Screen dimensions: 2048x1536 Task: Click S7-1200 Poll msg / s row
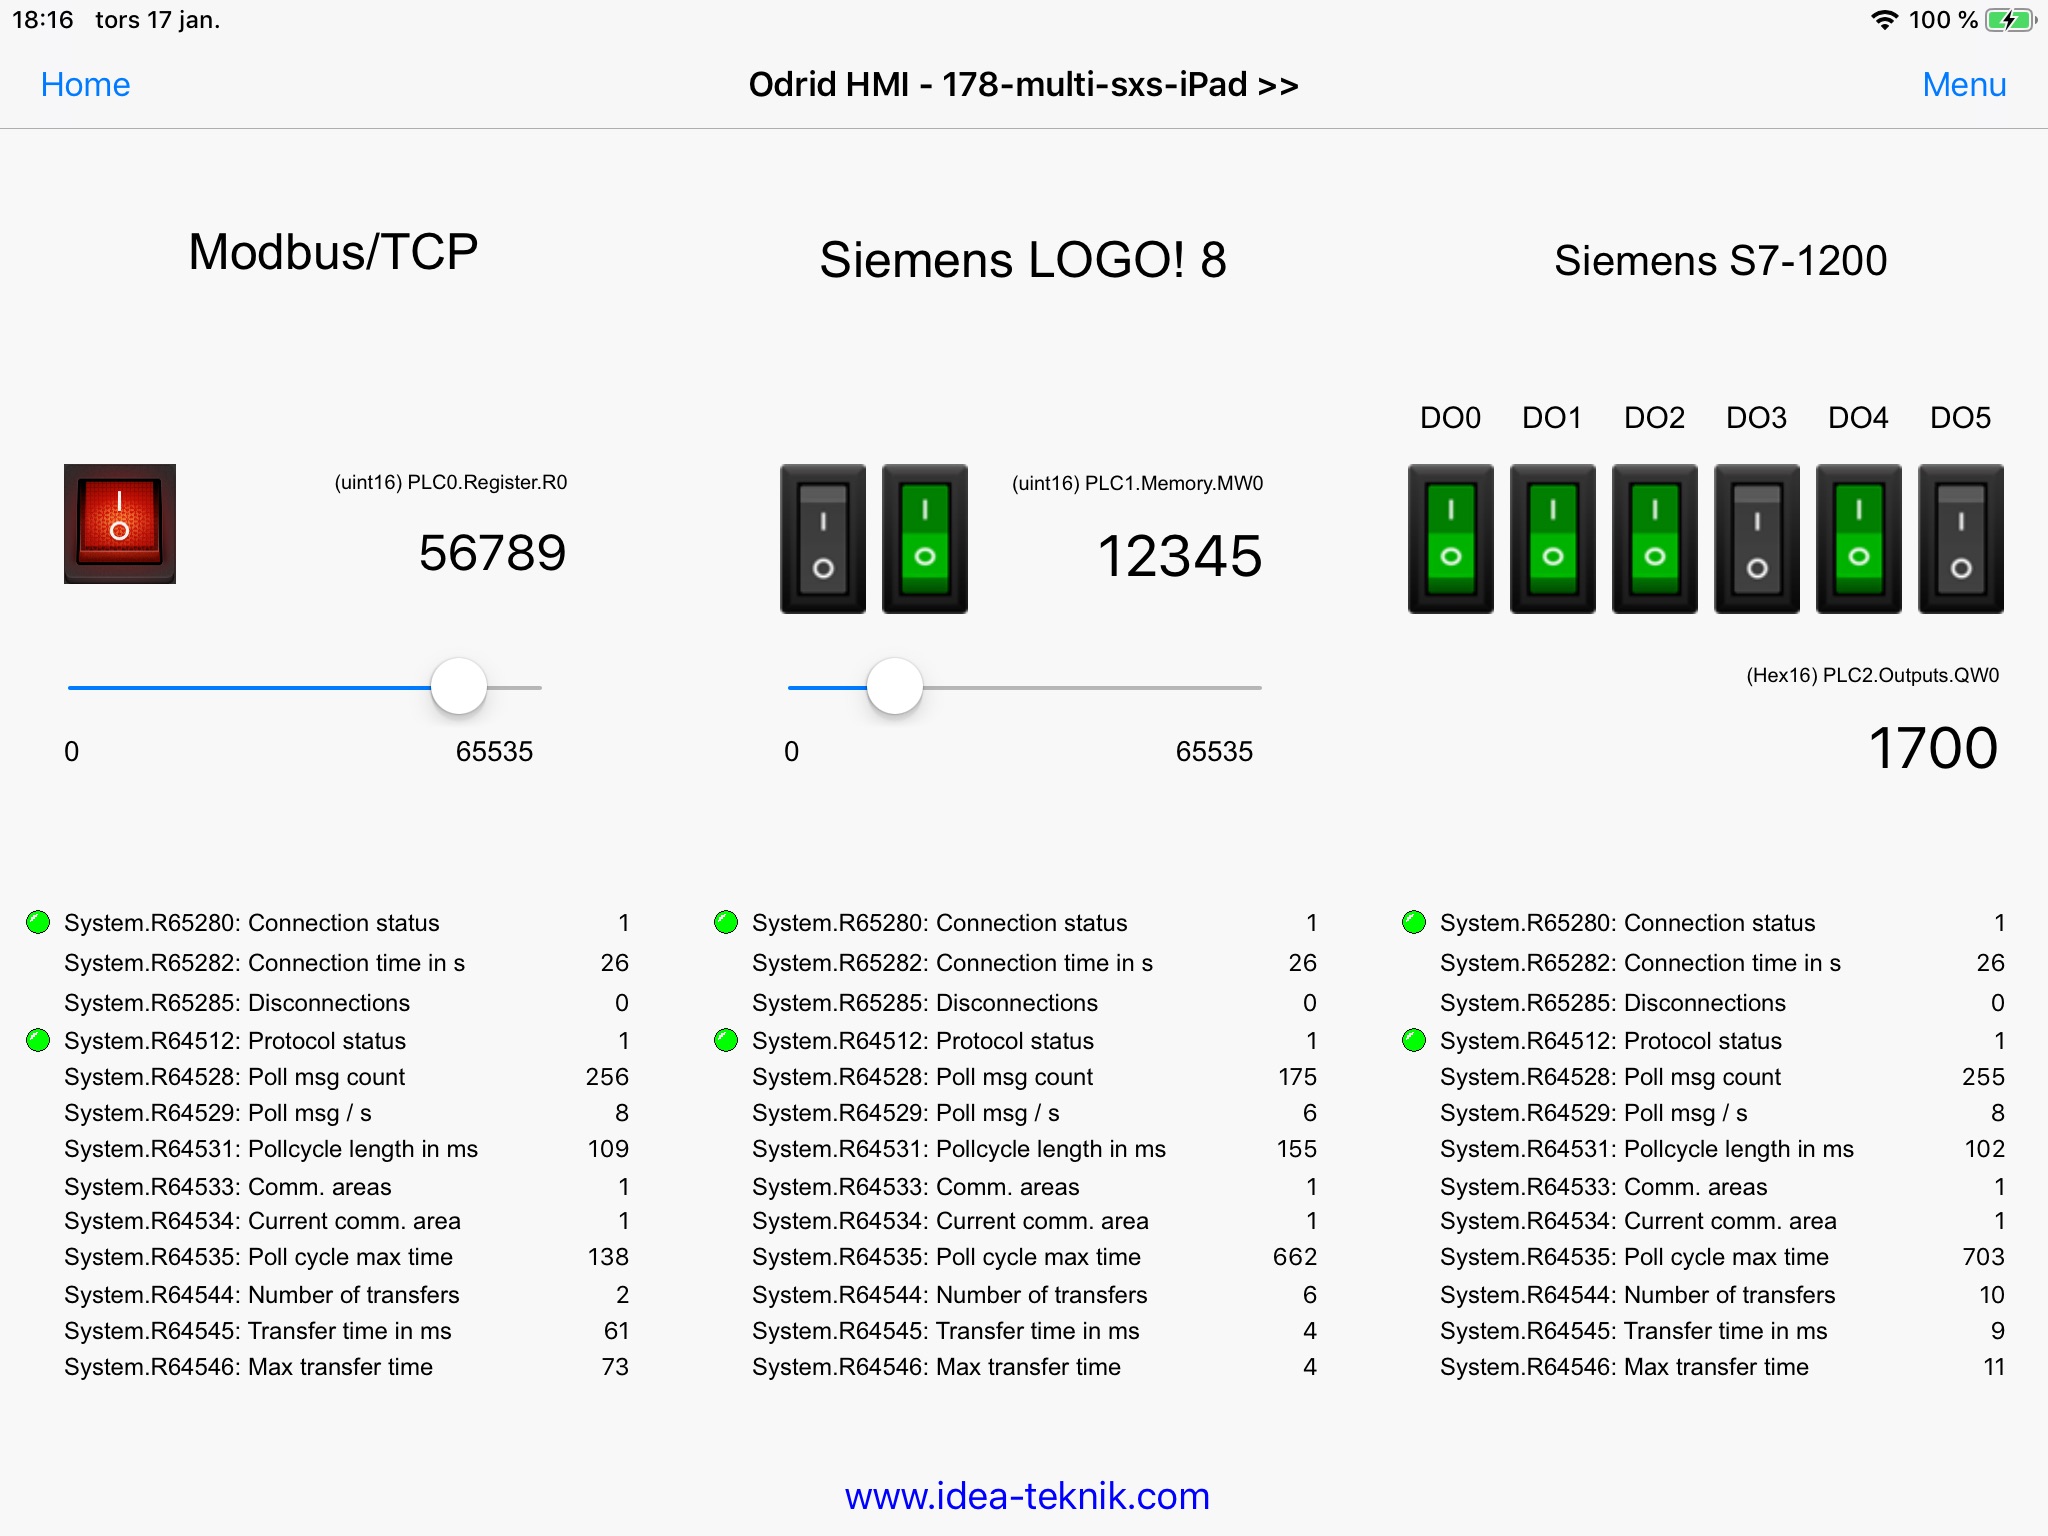pos(1722,1113)
